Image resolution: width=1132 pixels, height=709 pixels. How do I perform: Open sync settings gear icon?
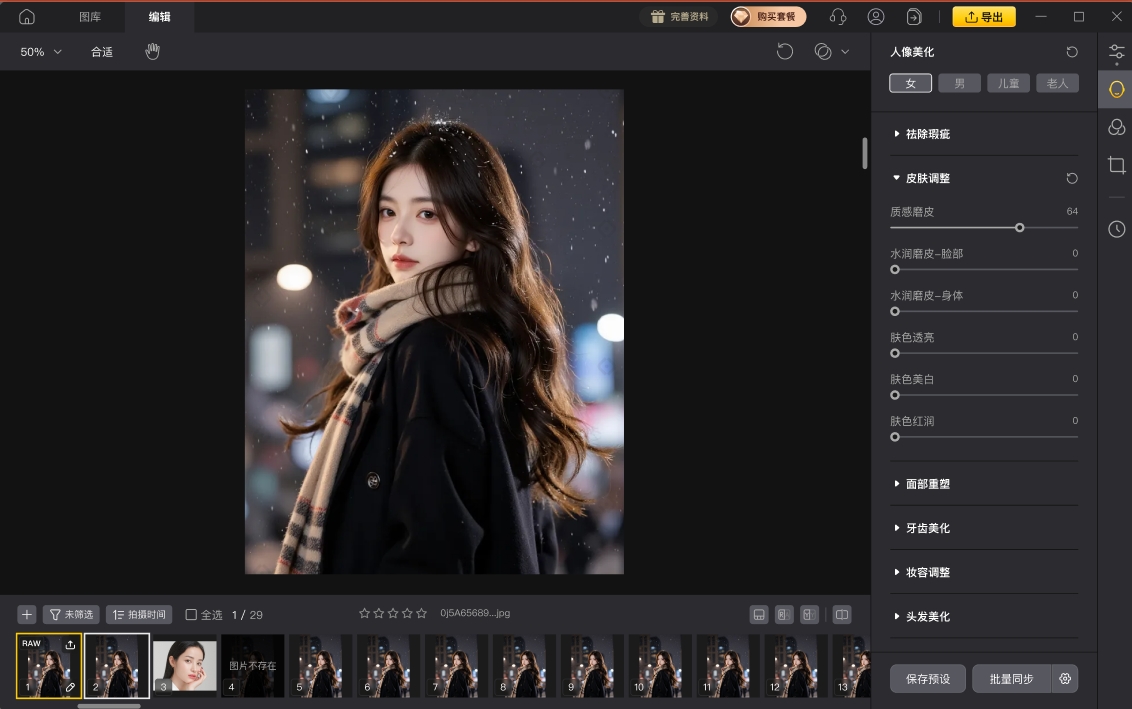pos(1065,679)
